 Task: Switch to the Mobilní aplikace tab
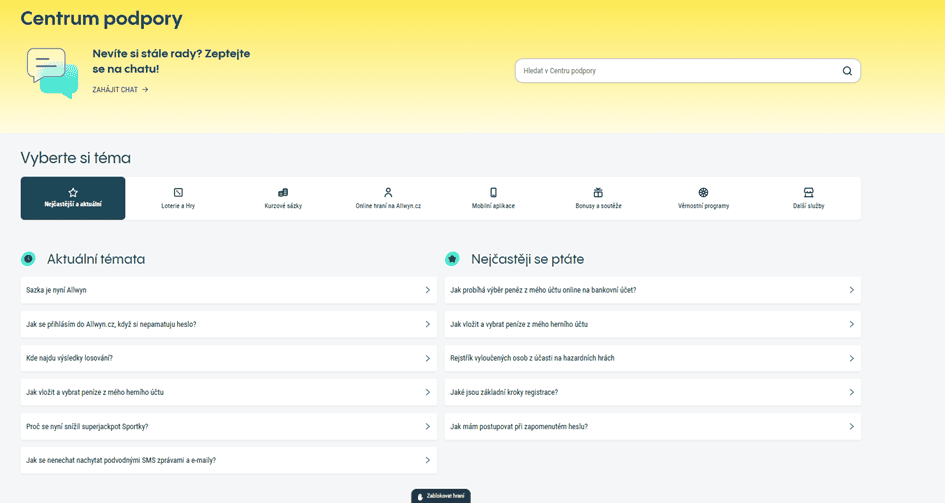493,198
